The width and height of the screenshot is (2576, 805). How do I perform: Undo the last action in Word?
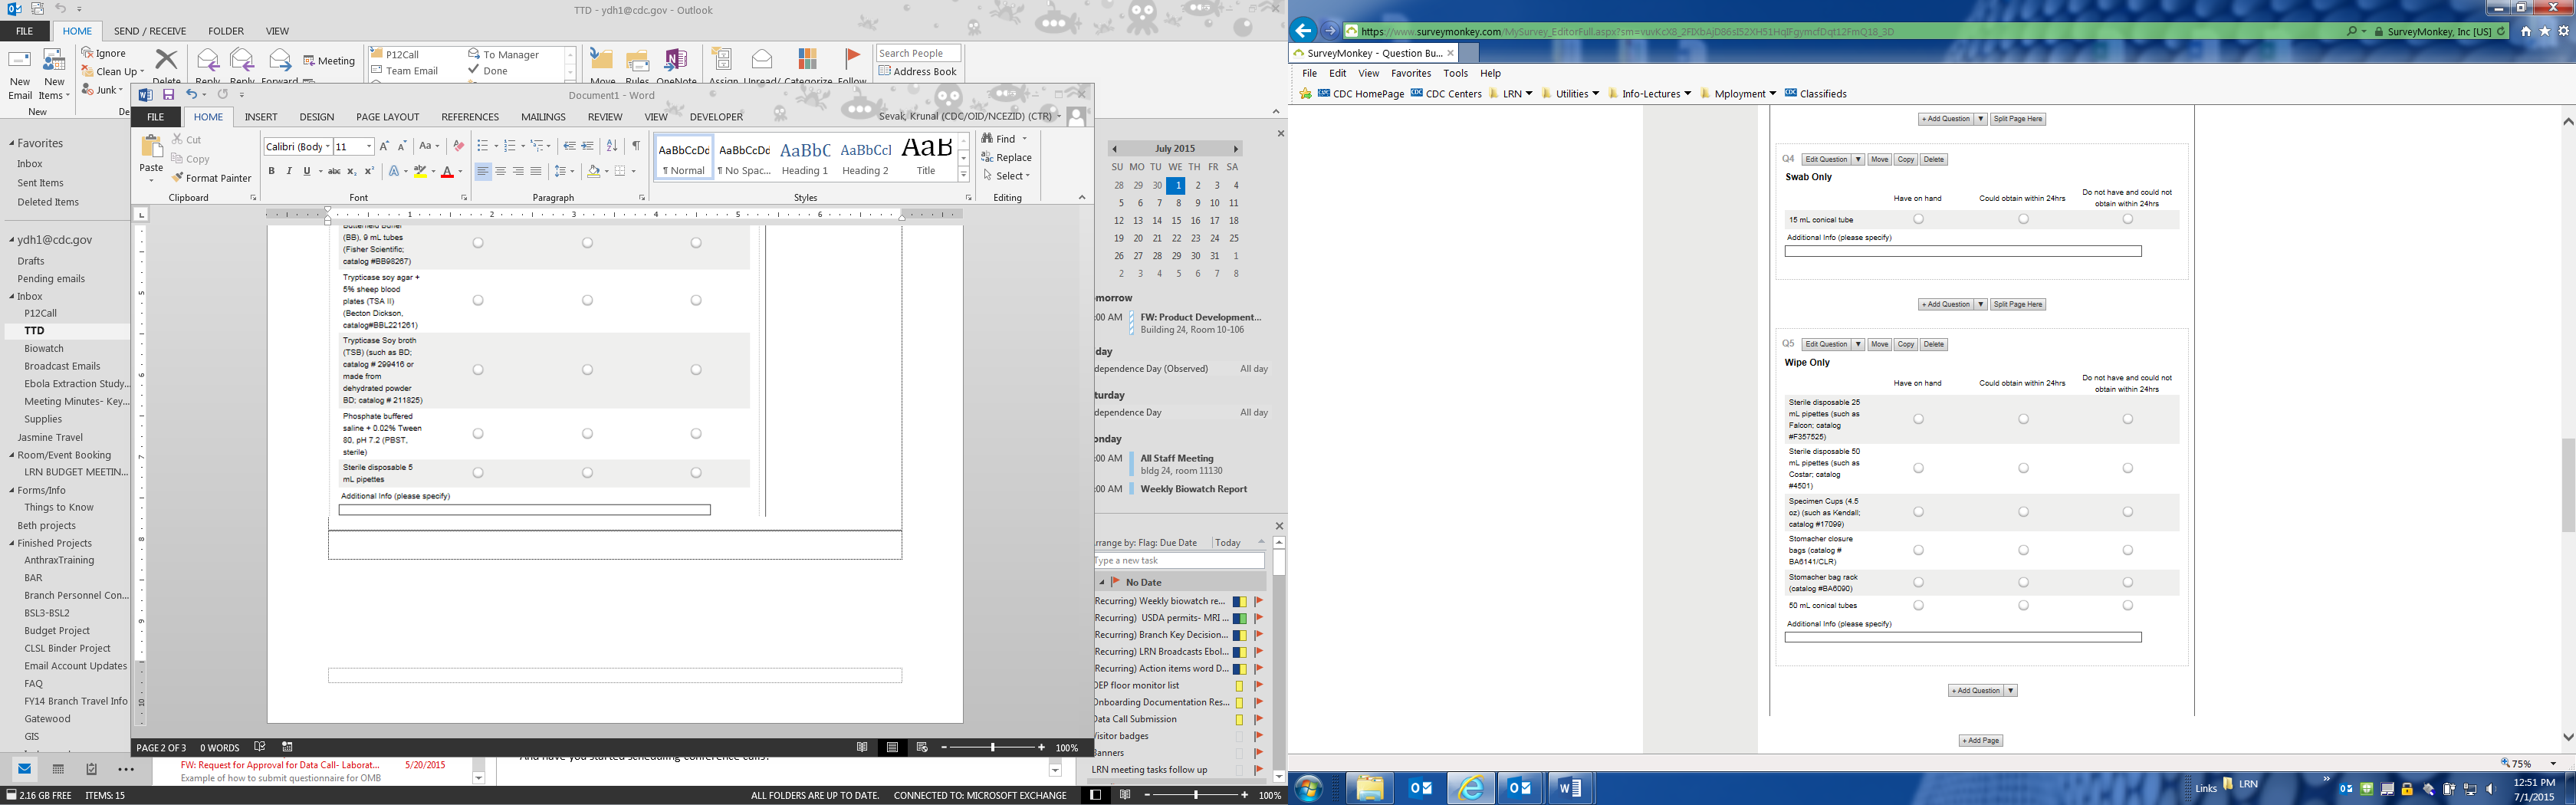pos(191,95)
